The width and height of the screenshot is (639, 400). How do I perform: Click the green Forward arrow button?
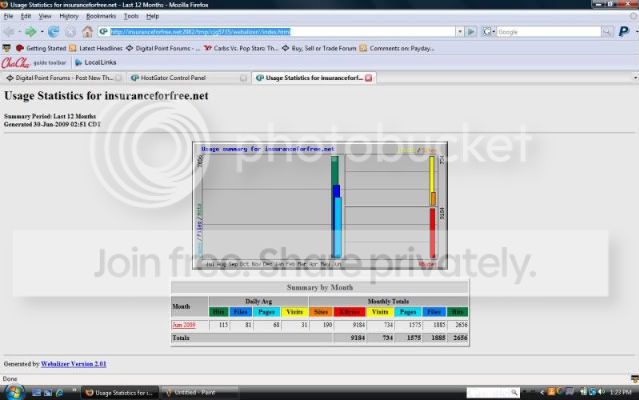point(31,31)
